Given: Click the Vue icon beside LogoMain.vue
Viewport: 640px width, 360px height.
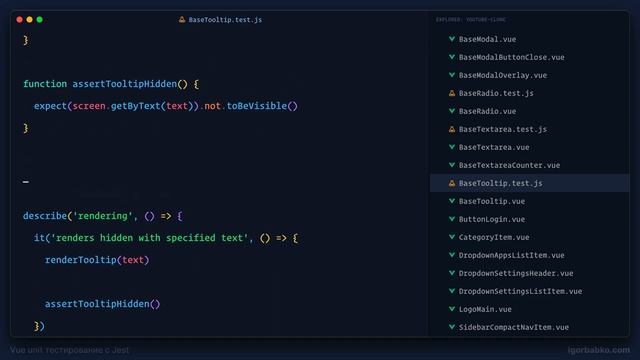Looking at the screenshot, I should [452, 309].
